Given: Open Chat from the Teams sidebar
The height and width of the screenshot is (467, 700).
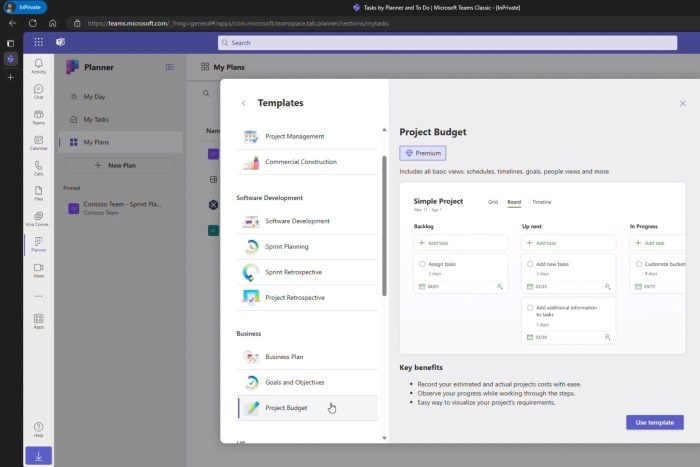Looking at the screenshot, I should [x=38, y=91].
